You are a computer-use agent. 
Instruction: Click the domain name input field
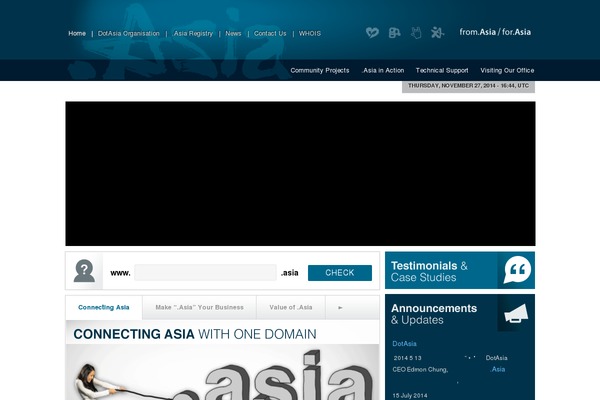(205, 273)
